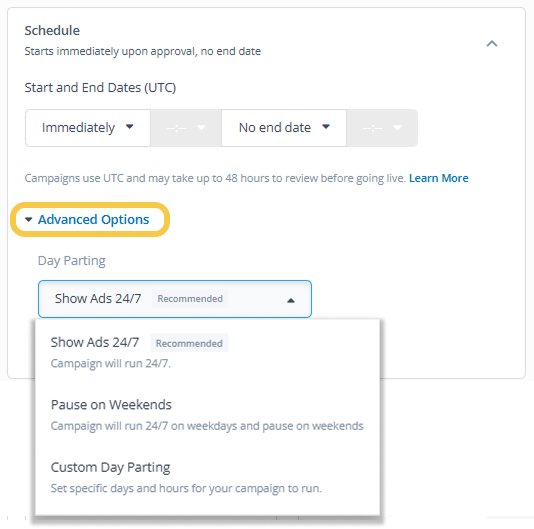534x529 pixels.
Task: Click the disabled end time field
Action: click(382, 128)
